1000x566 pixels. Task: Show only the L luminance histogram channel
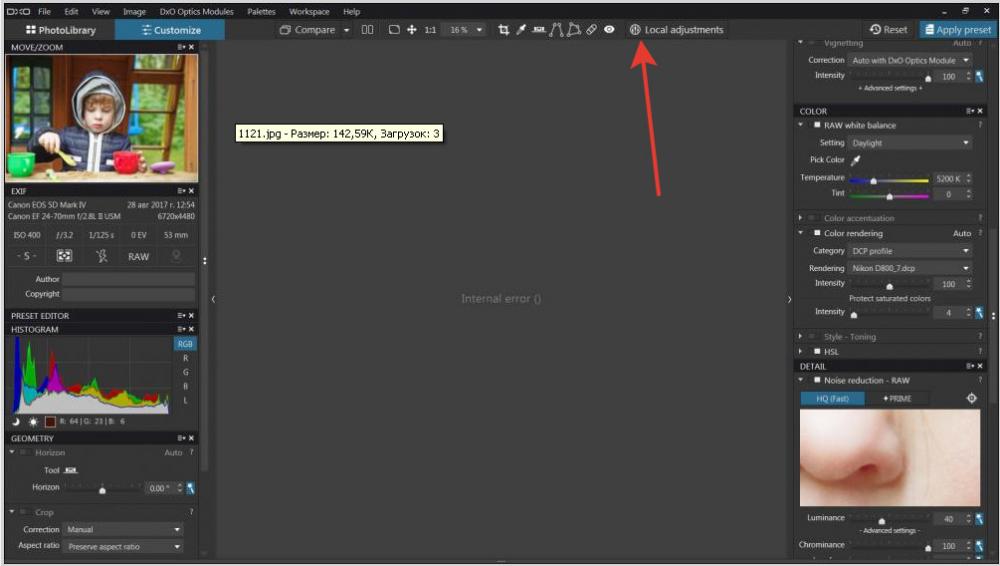(x=186, y=400)
